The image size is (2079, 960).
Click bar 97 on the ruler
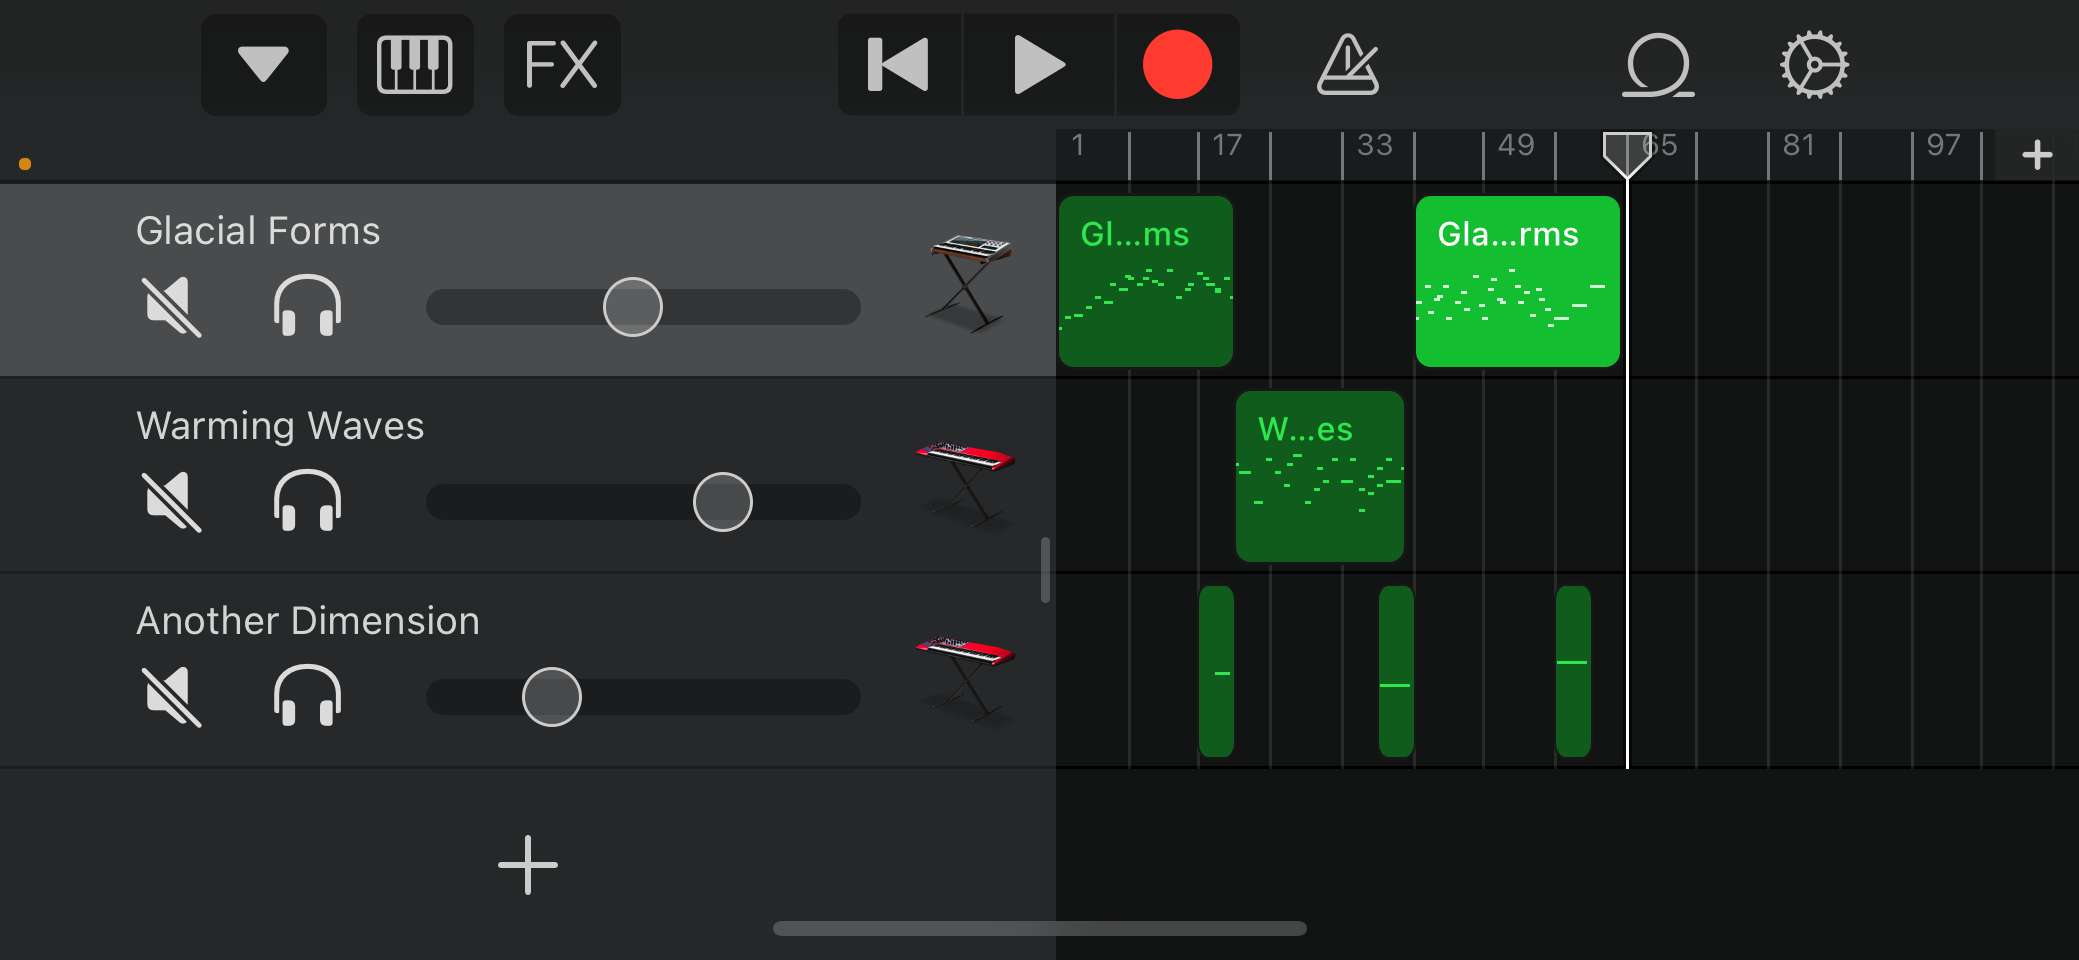[1943, 146]
